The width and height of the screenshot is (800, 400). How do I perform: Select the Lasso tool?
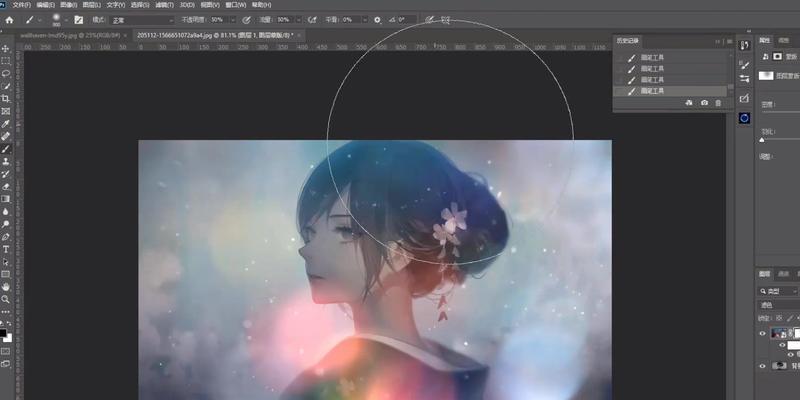[x=6, y=73]
